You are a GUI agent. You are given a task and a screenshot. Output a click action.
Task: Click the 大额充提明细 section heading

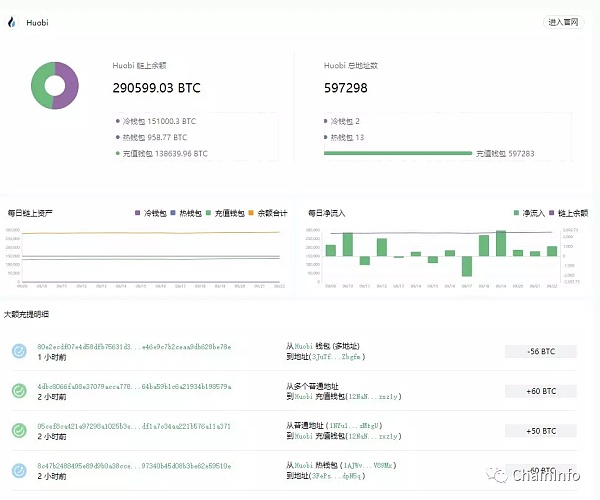click(x=26, y=314)
